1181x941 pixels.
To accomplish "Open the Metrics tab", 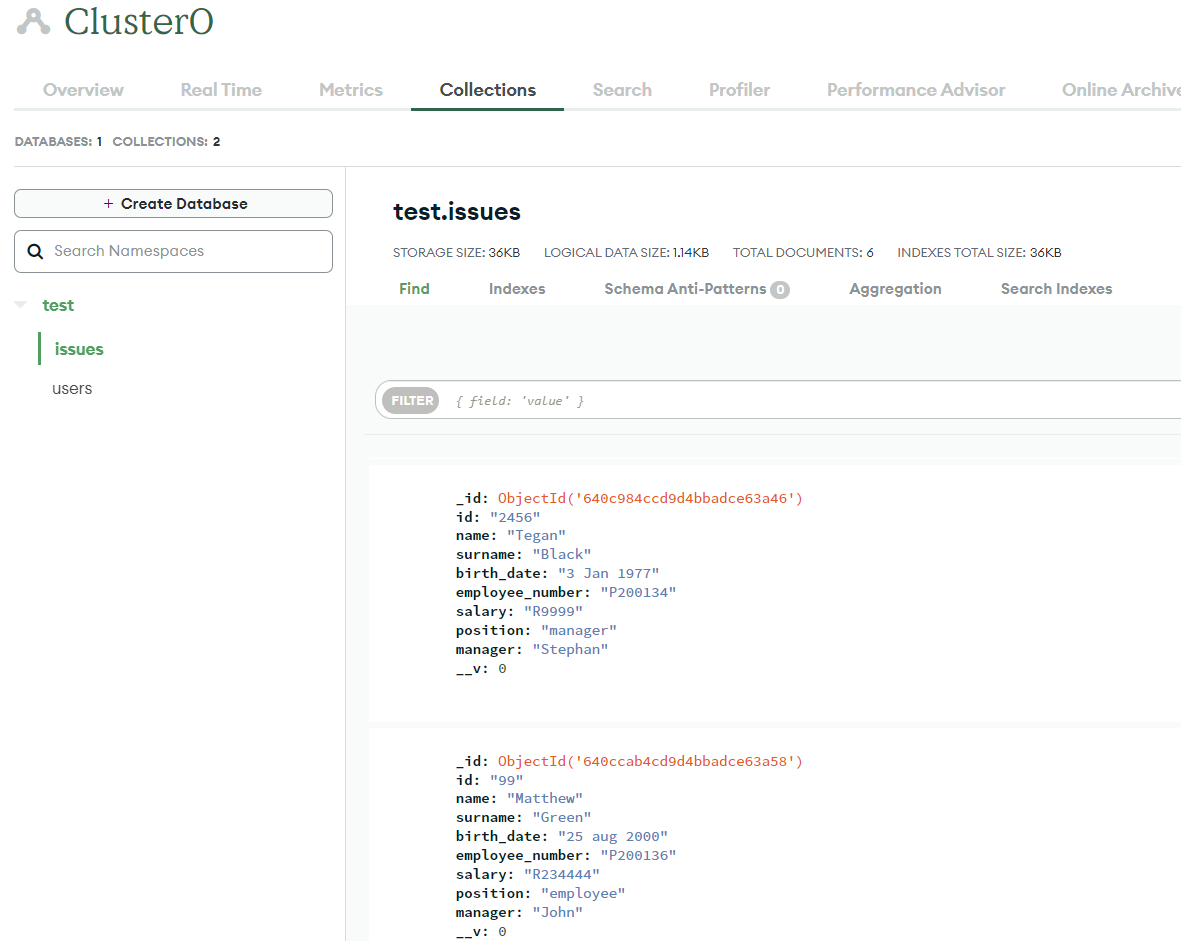I will (x=351, y=90).
